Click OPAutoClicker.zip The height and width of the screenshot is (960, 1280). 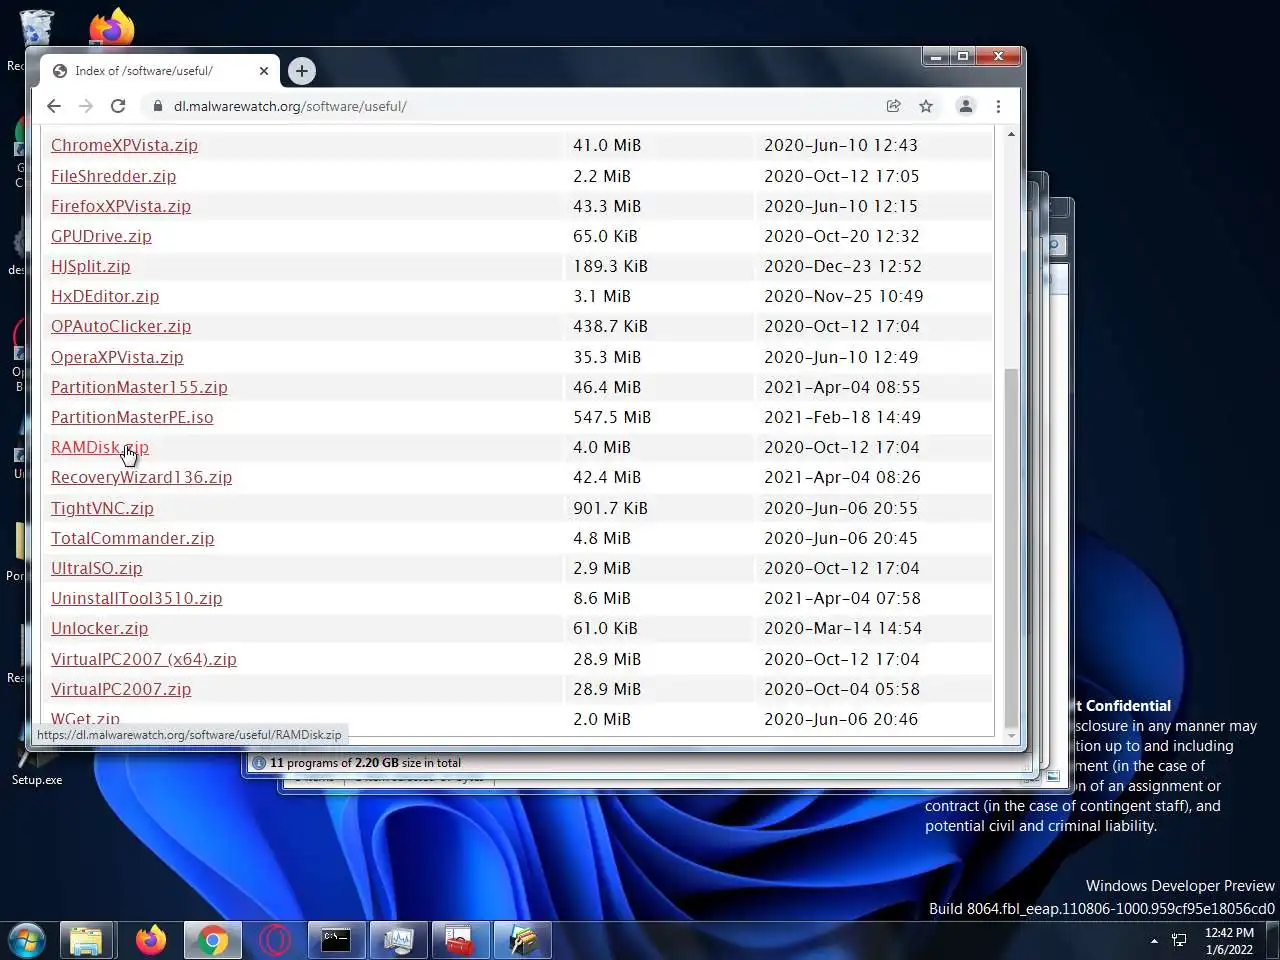click(120, 326)
